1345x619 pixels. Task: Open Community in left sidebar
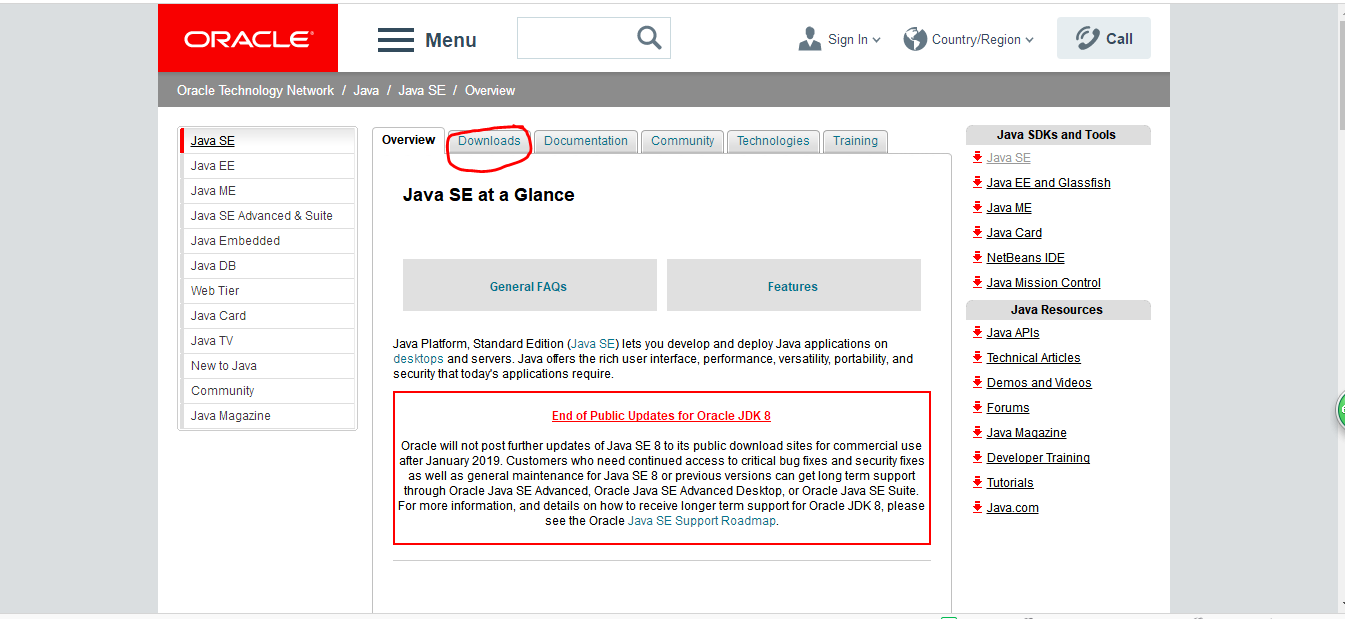click(x=268, y=391)
